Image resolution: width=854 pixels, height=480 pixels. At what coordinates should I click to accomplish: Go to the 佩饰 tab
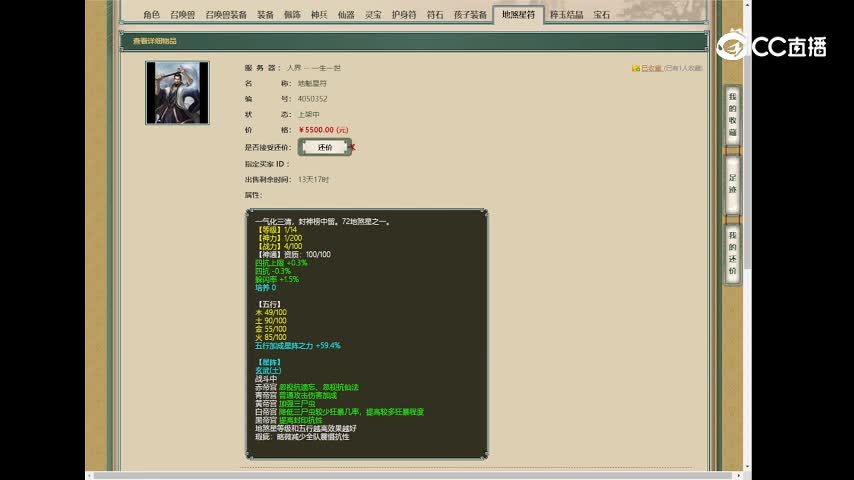pyautogui.click(x=292, y=15)
